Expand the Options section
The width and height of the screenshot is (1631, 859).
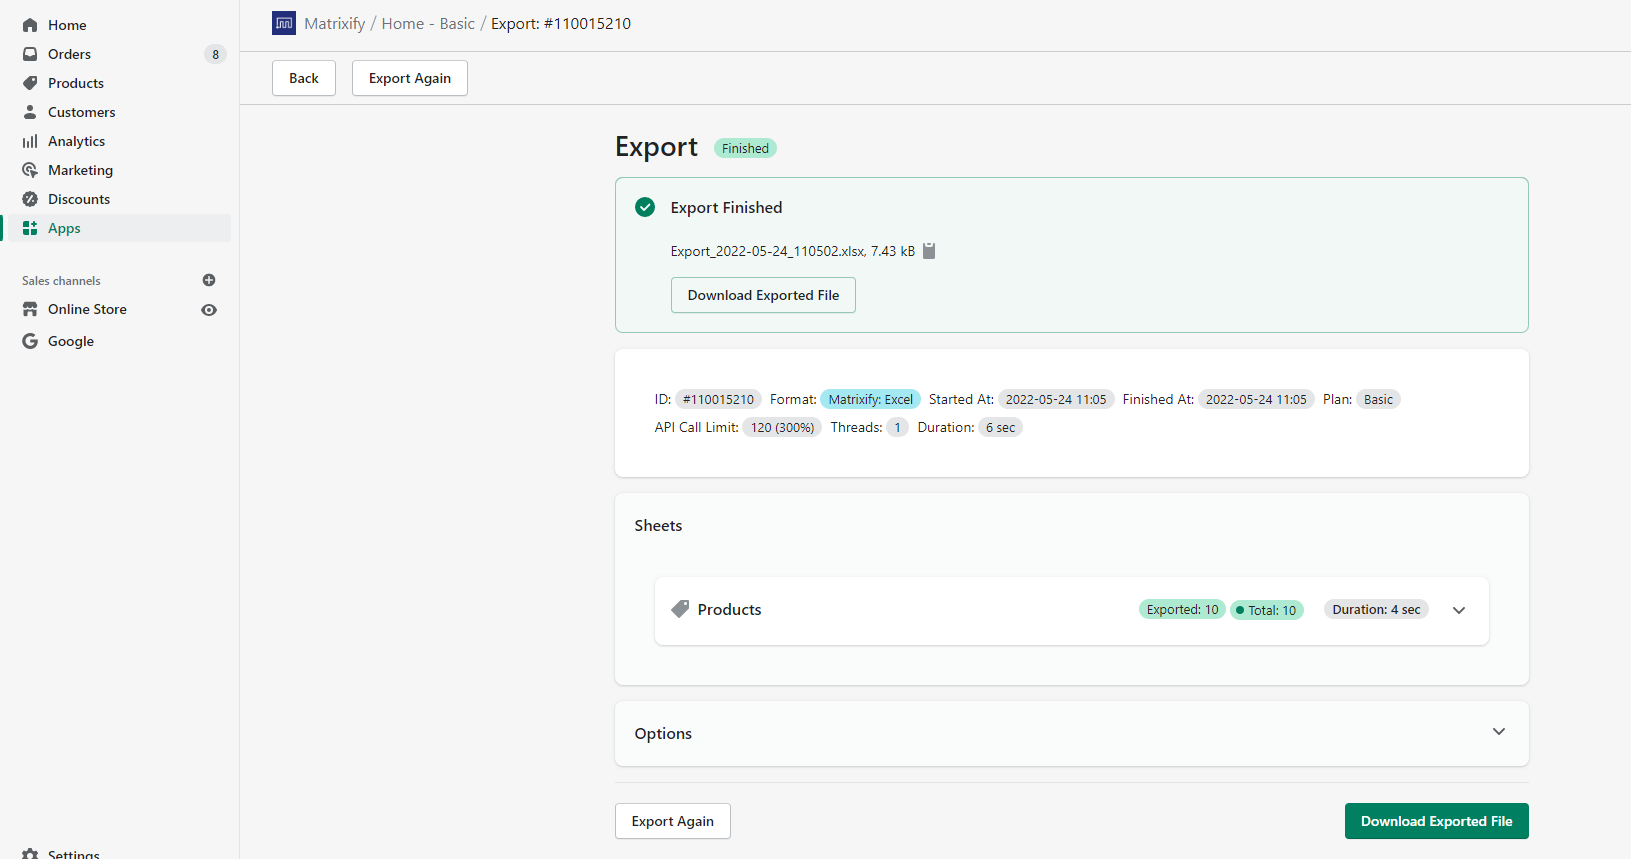click(1498, 732)
